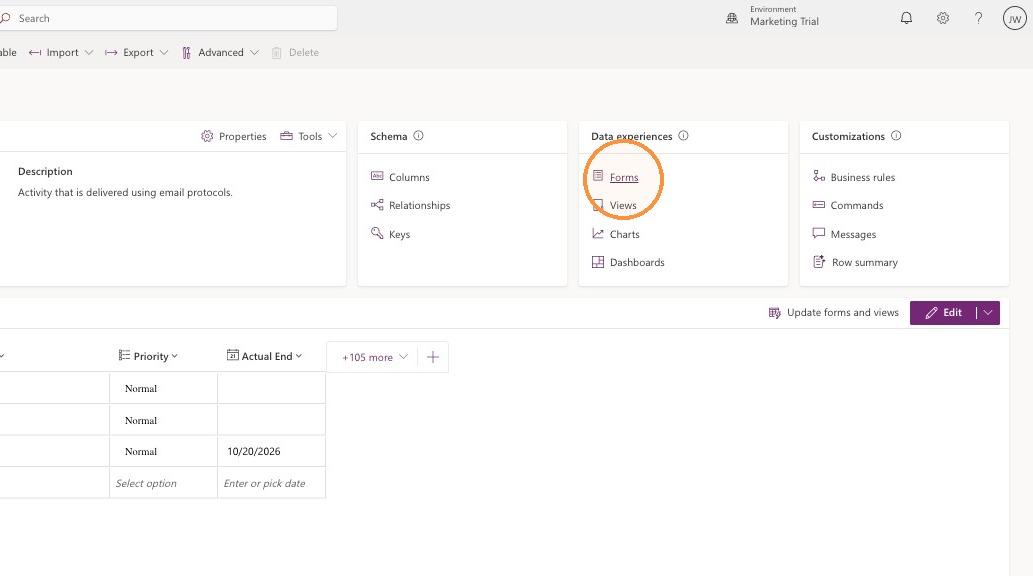The image size is (1033, 576).
Task: Open the help question mark
Action: [978, 18]
